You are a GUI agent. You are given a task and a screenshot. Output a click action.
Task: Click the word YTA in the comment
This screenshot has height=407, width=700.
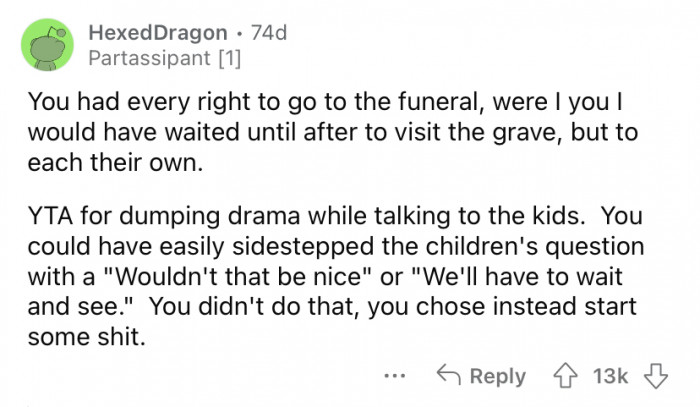click(50, 217)
